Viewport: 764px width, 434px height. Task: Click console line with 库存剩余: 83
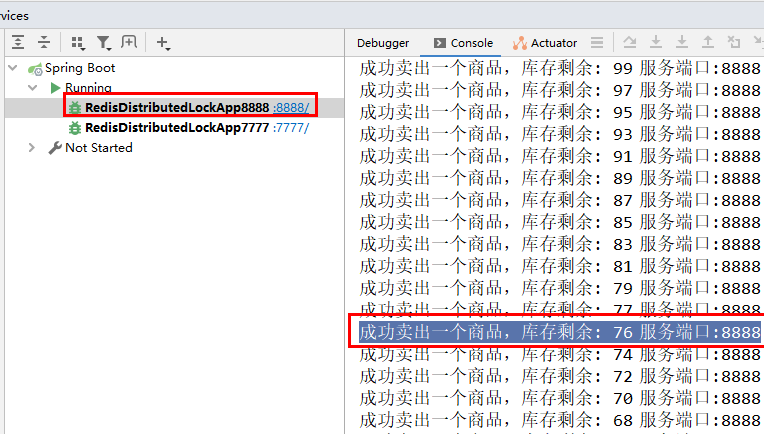click(x=560, y=244)
